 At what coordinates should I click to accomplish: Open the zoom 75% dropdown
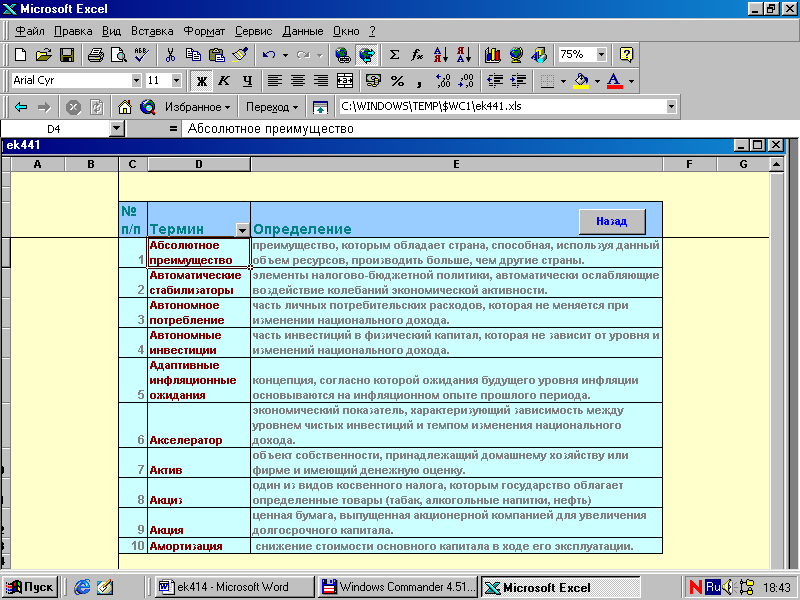[x=601, y=55]
